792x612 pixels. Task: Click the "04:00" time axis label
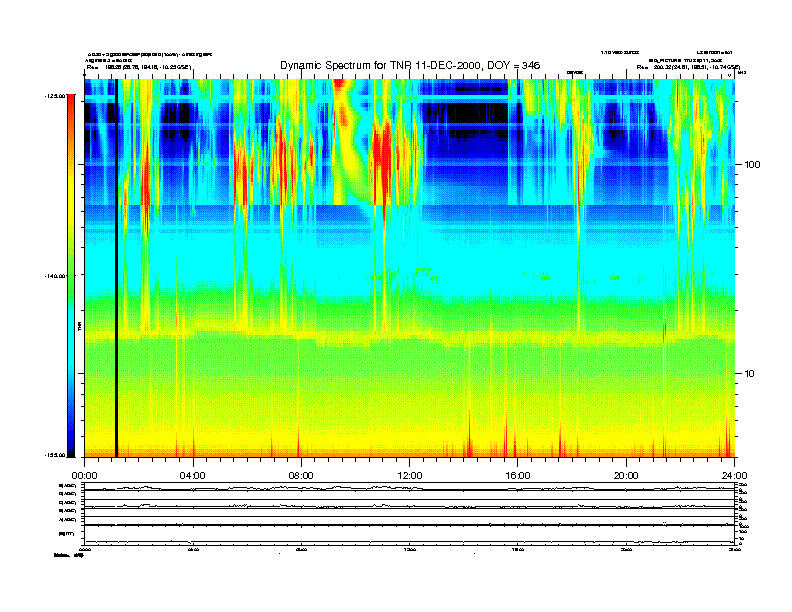point(193,476)
